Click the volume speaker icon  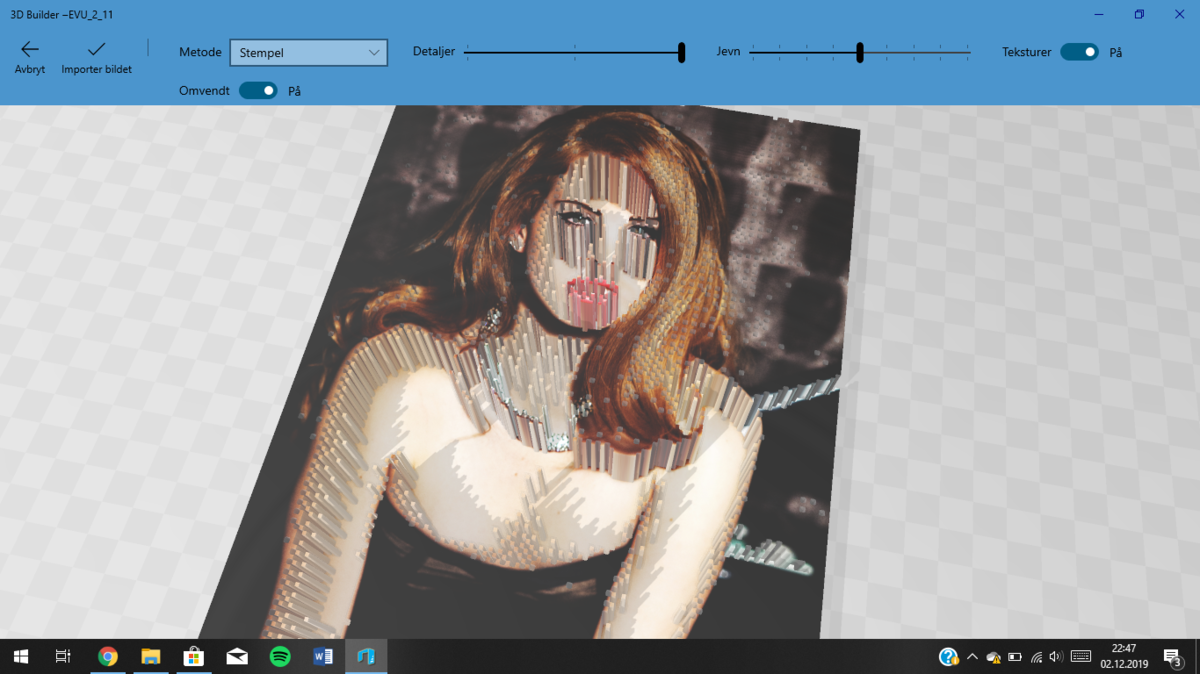pyautogui.click(x=1057, y=657)
